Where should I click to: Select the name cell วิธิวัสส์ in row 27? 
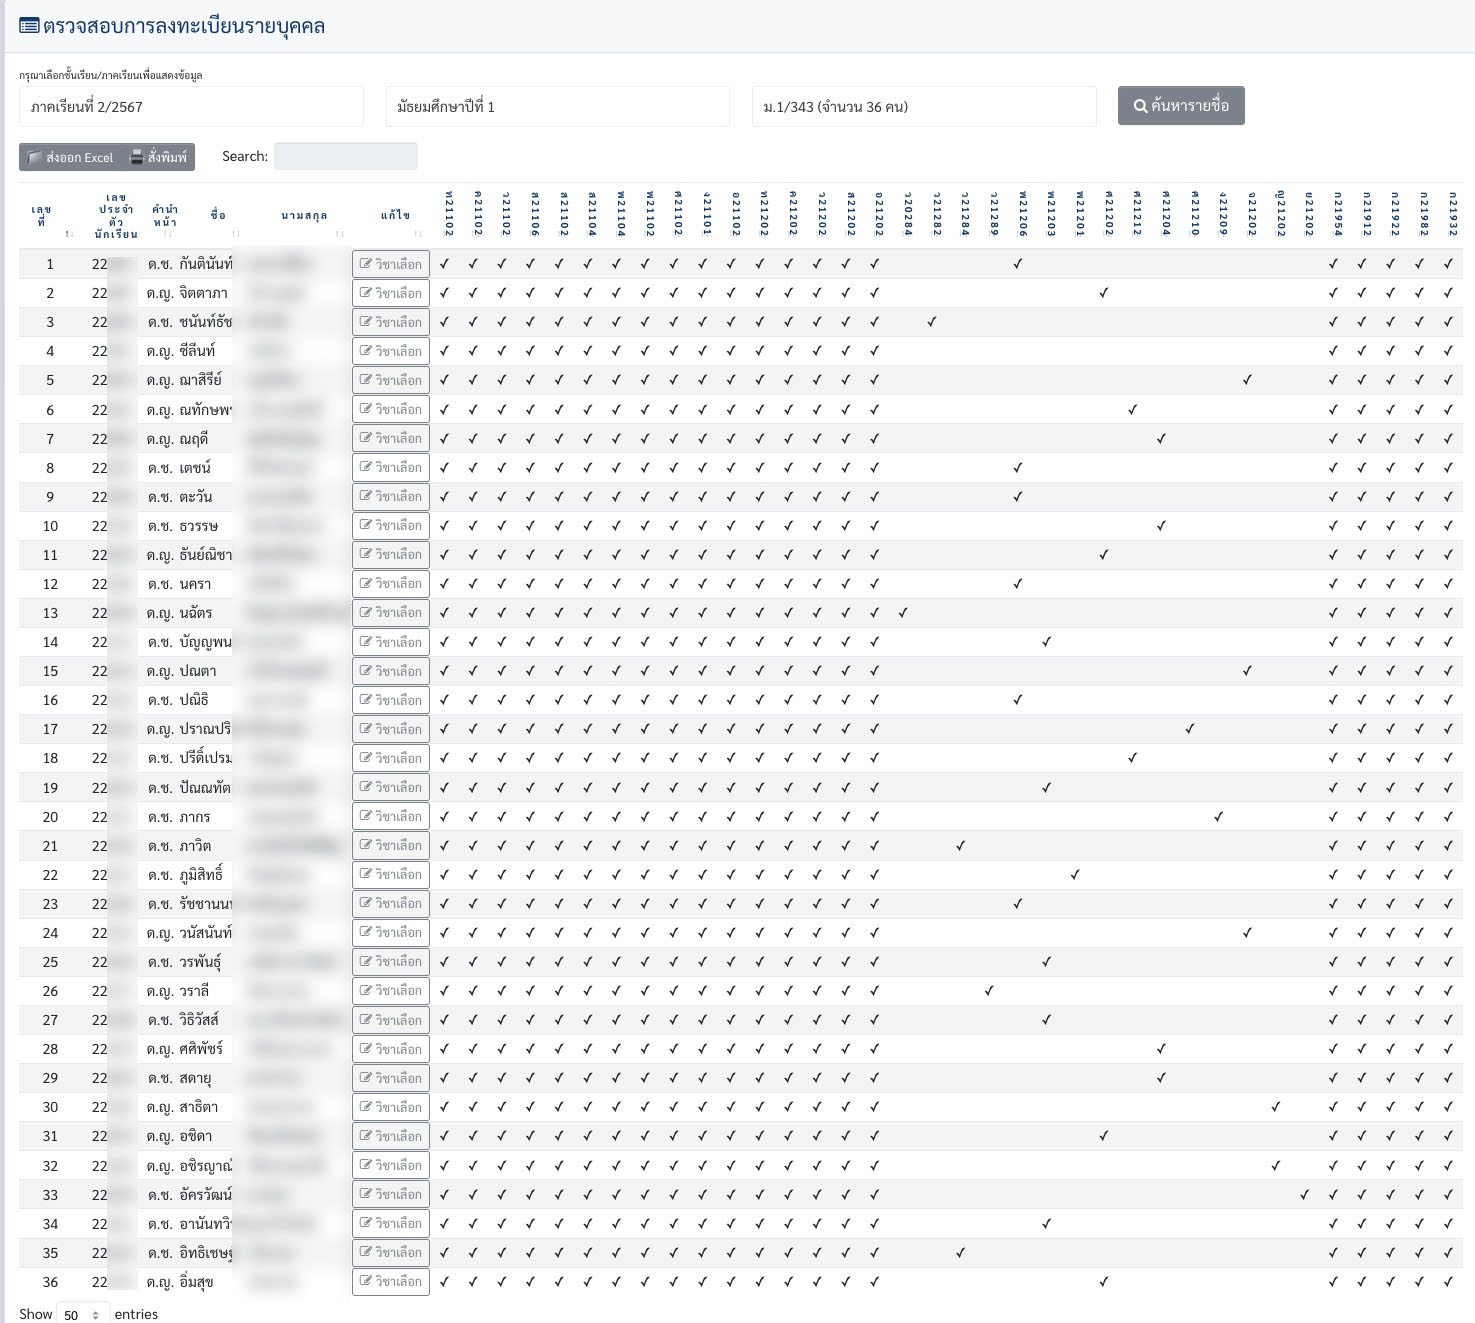click(200, 1020)
